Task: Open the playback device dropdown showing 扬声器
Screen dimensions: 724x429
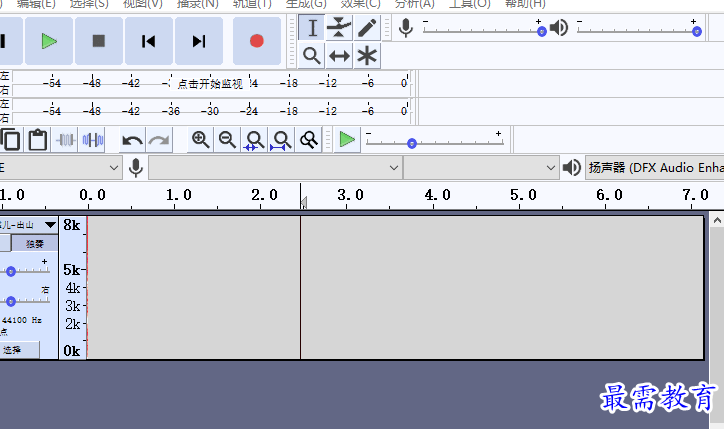Action: click(655, 168)
